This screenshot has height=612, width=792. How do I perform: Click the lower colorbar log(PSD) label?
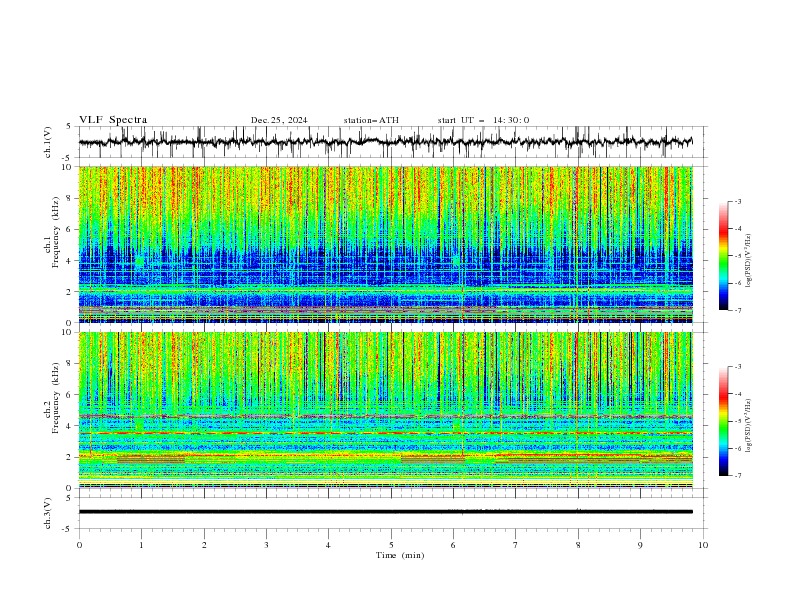748,426
